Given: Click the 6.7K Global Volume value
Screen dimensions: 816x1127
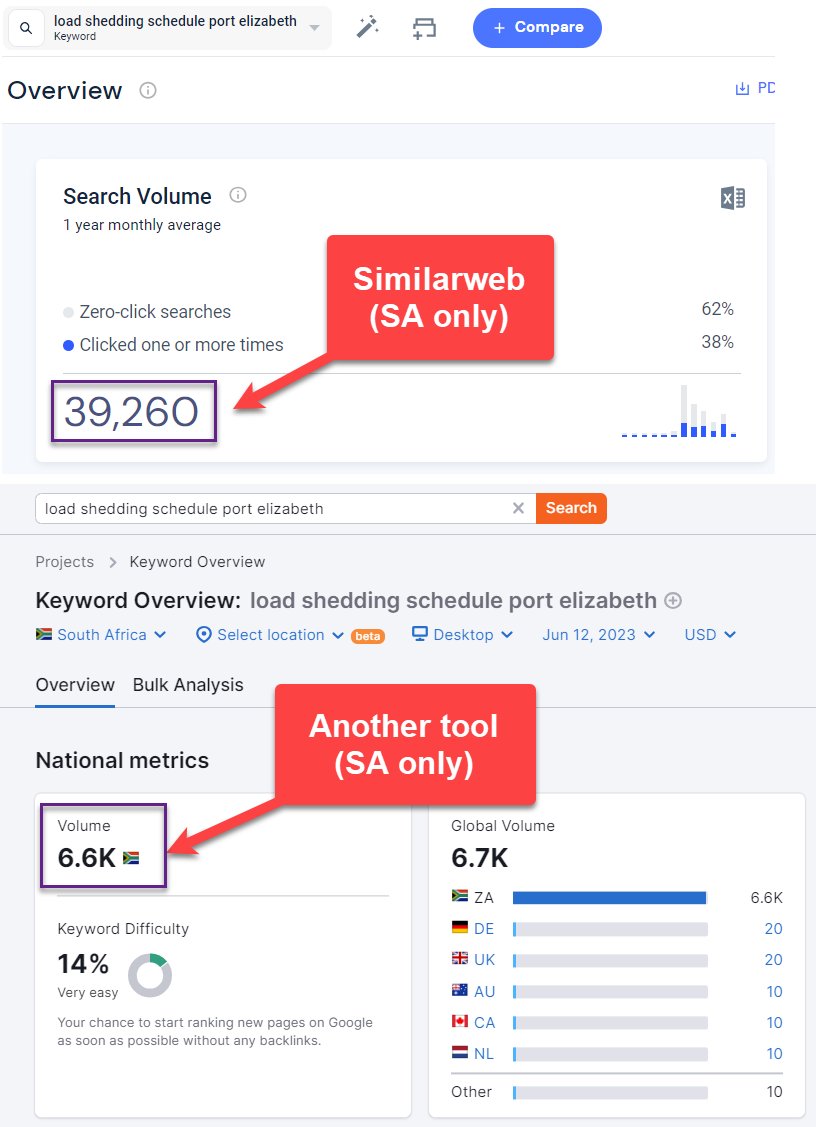Looking at the screenshot, I should coord(480,857).
